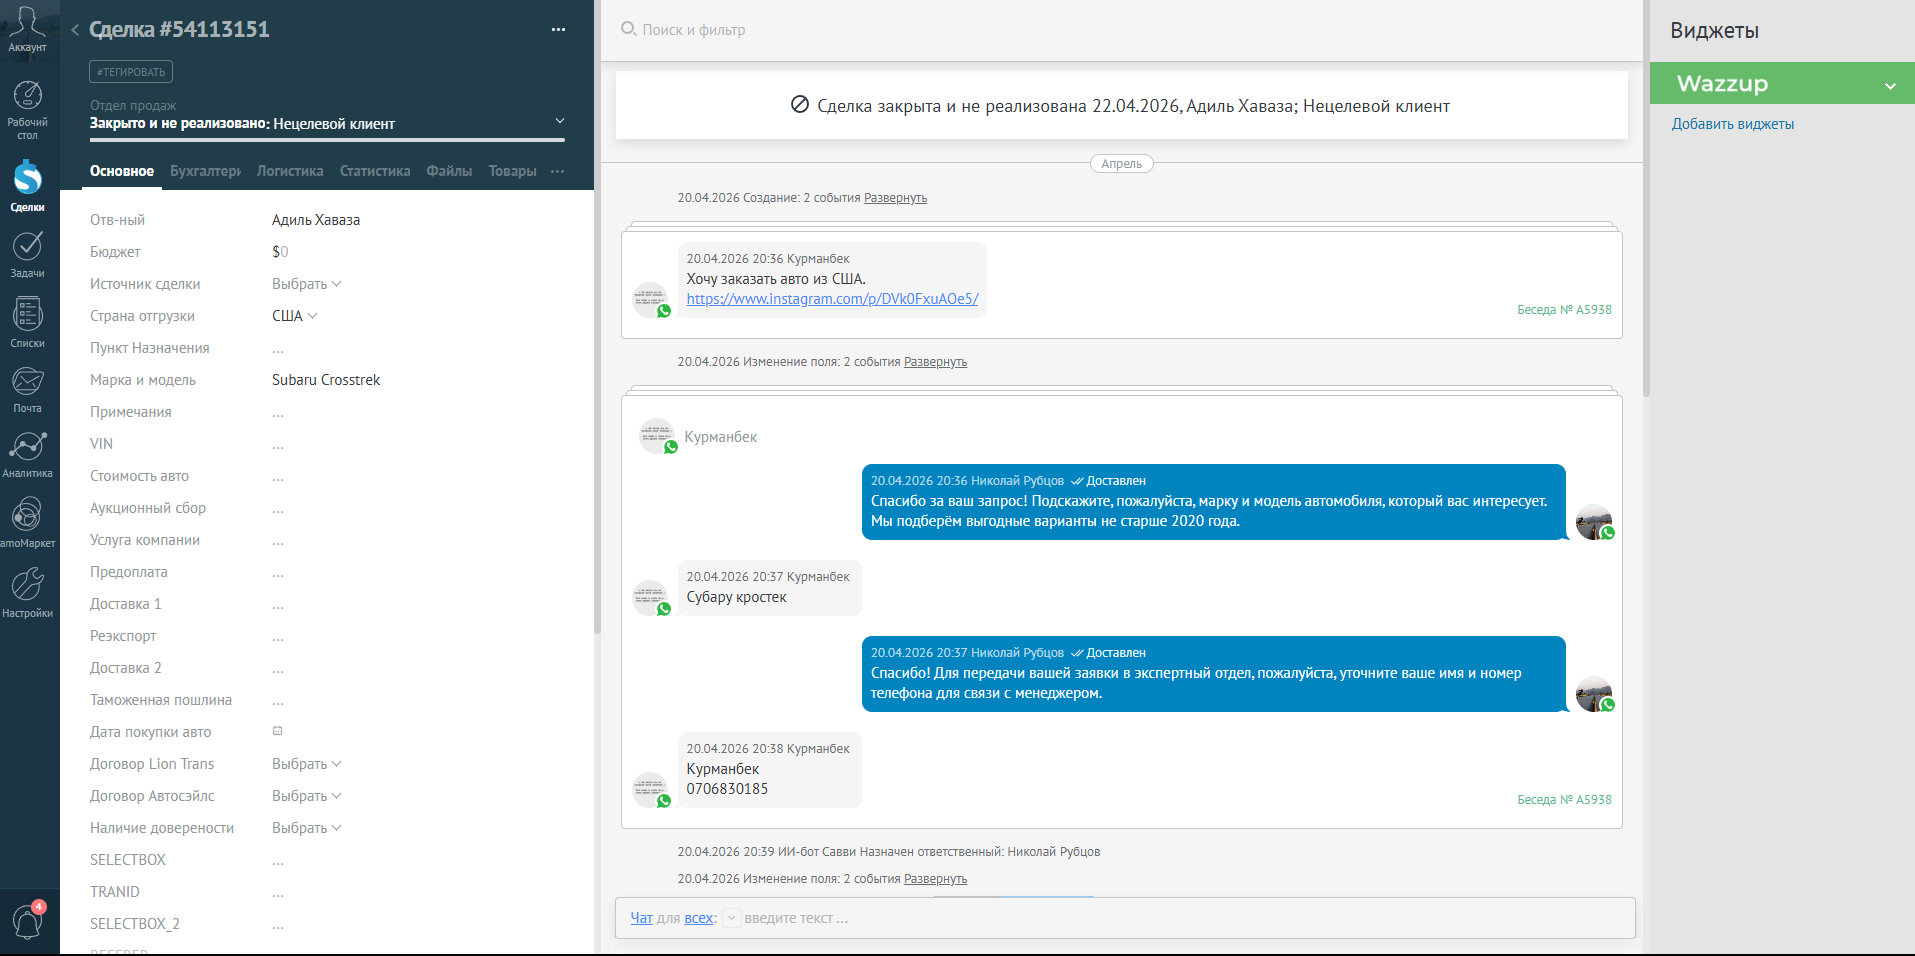
Task: Click the search magnifier icon
Action: pos(628,29)
